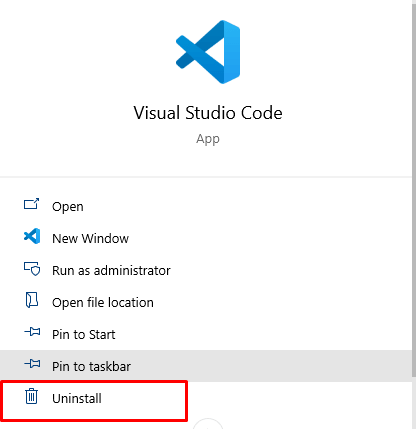This screenshot has height=429, width=416.
Task: Choose New Window option
Action: pos(206,238)
